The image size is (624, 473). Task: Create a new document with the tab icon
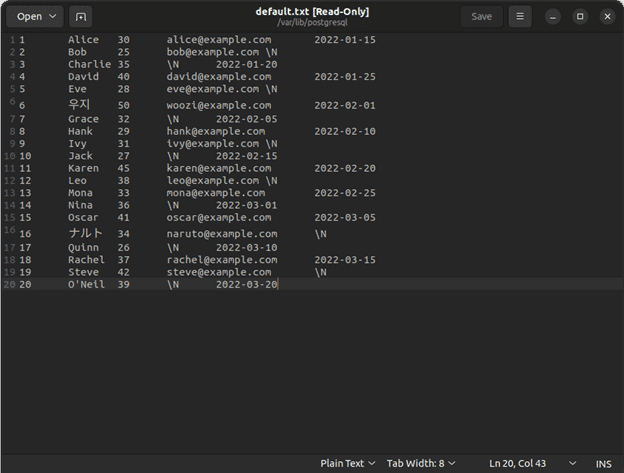pos(81,16)
